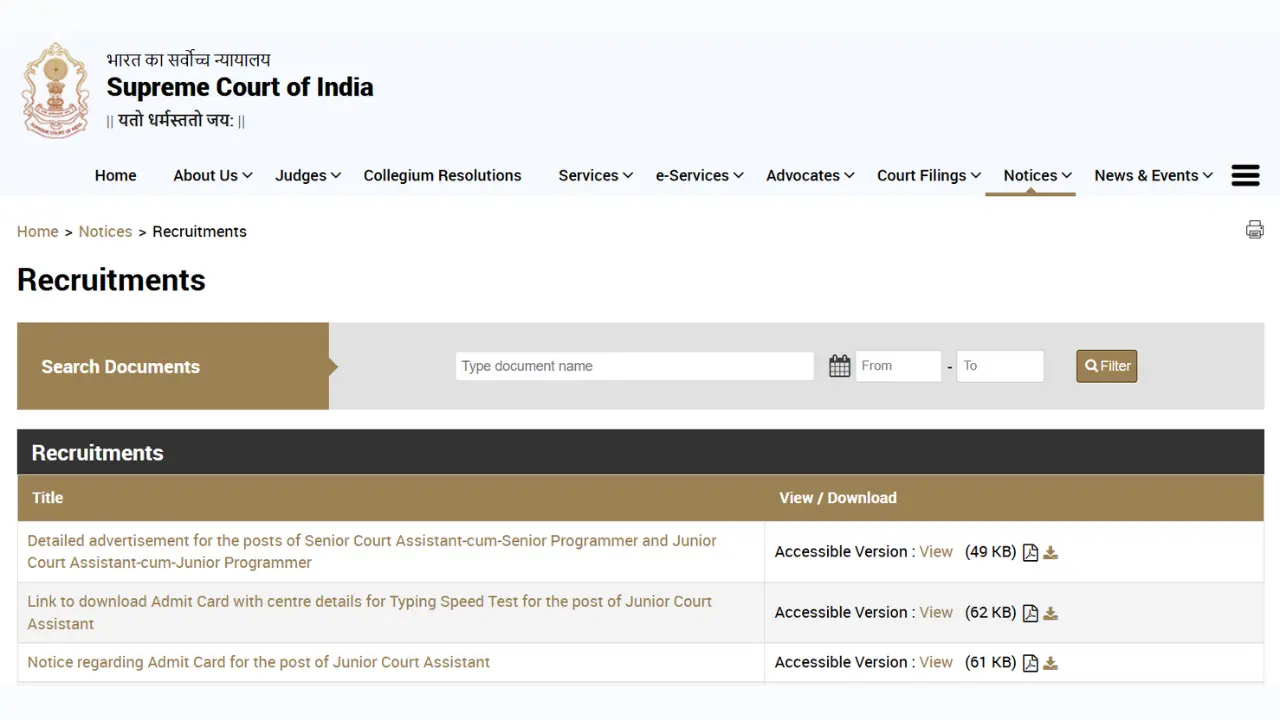Click the download icon for the 49 KB advertisement
Image resolution: width=1280 pixels, height=720 pixels.
pyautogui.click(x=1051, y=551)
